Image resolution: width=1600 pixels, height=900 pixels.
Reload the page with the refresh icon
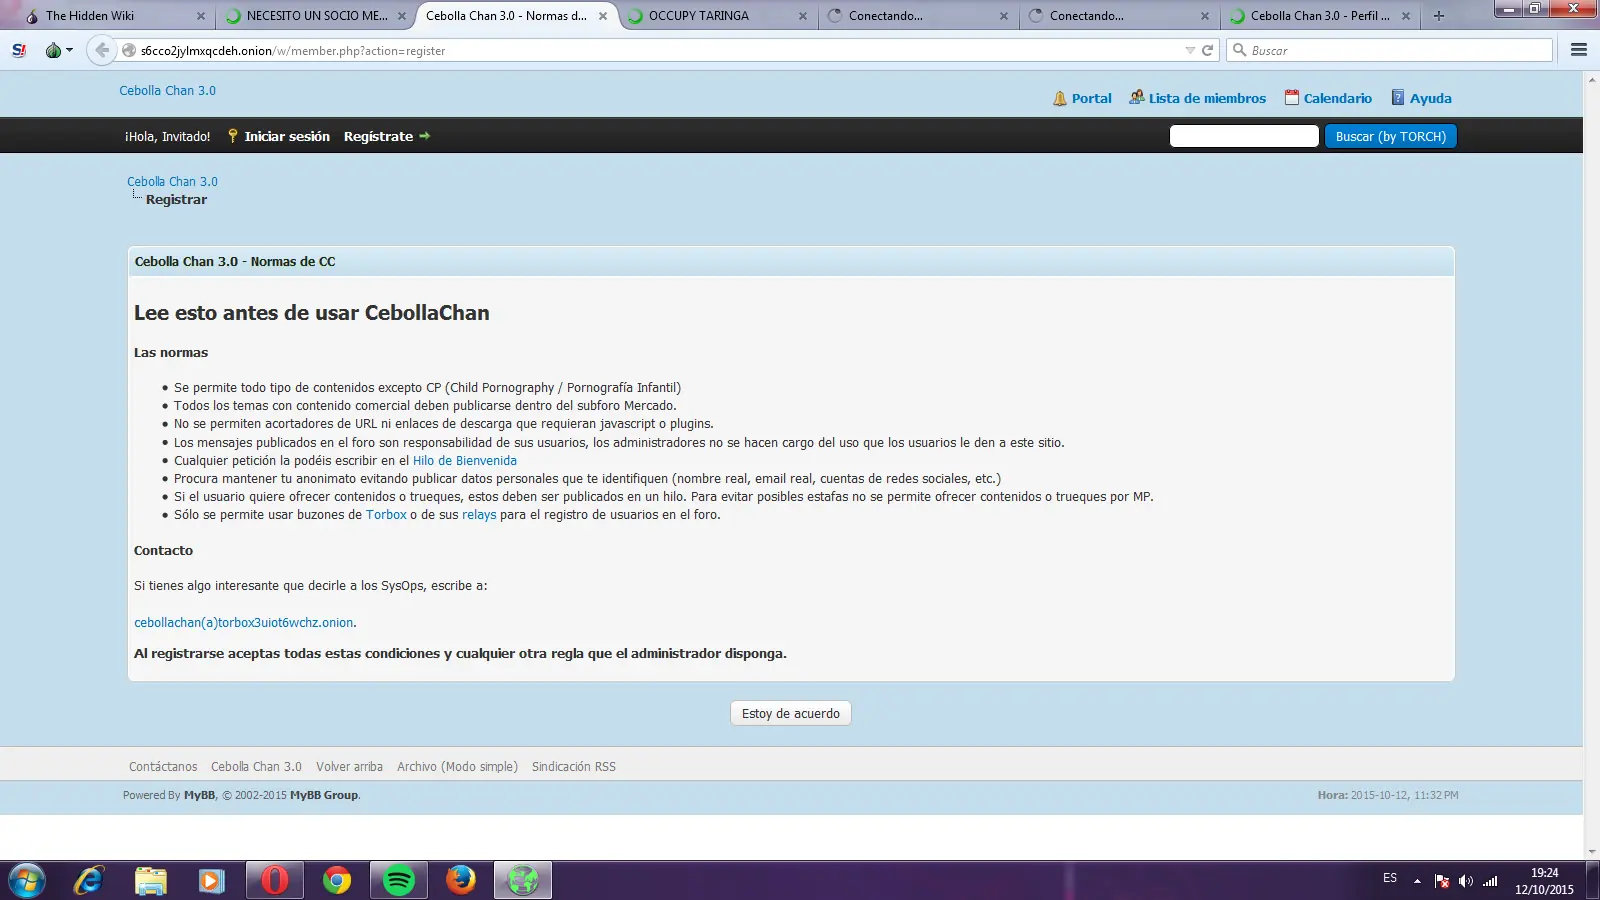(1207, 50)
